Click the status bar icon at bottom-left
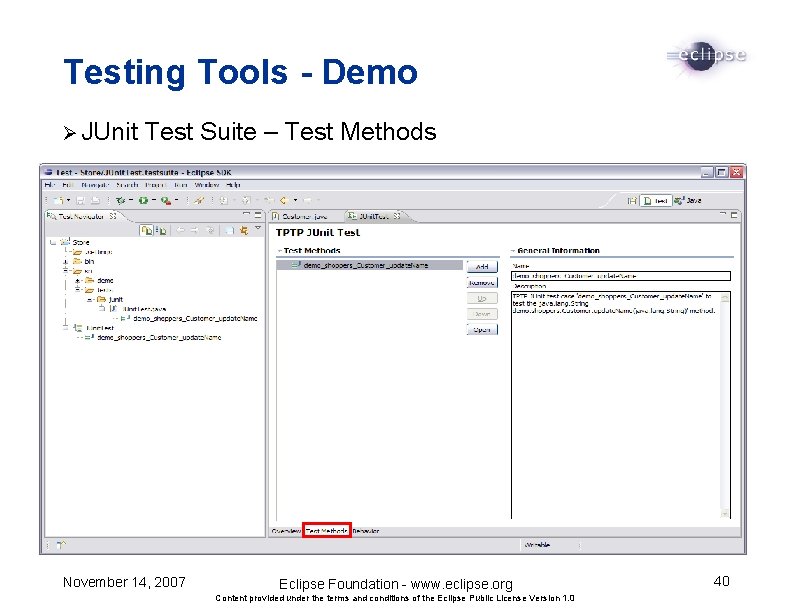792x612 pixels. pos(61,545)
